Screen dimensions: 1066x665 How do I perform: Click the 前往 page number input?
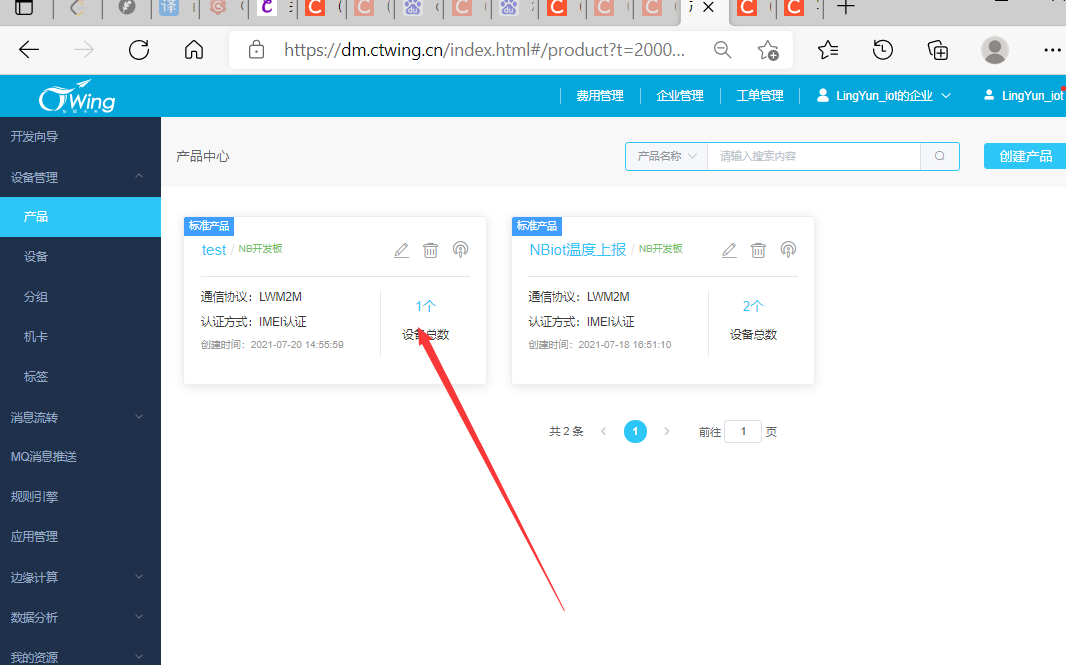(x=742, y=431)
